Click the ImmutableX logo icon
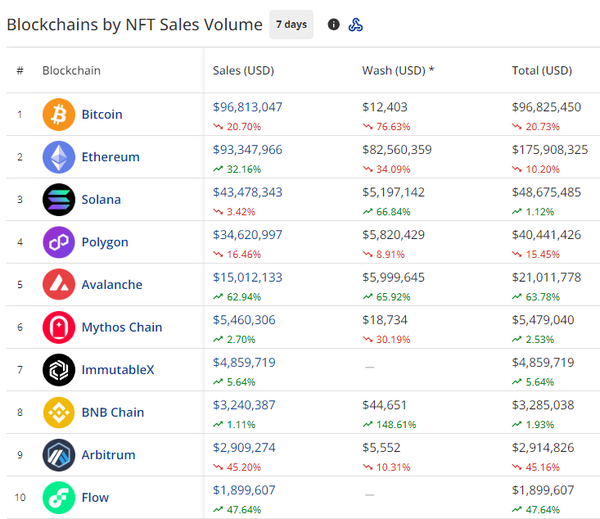Viewport: 600px width, 519px height. point(58,370)
